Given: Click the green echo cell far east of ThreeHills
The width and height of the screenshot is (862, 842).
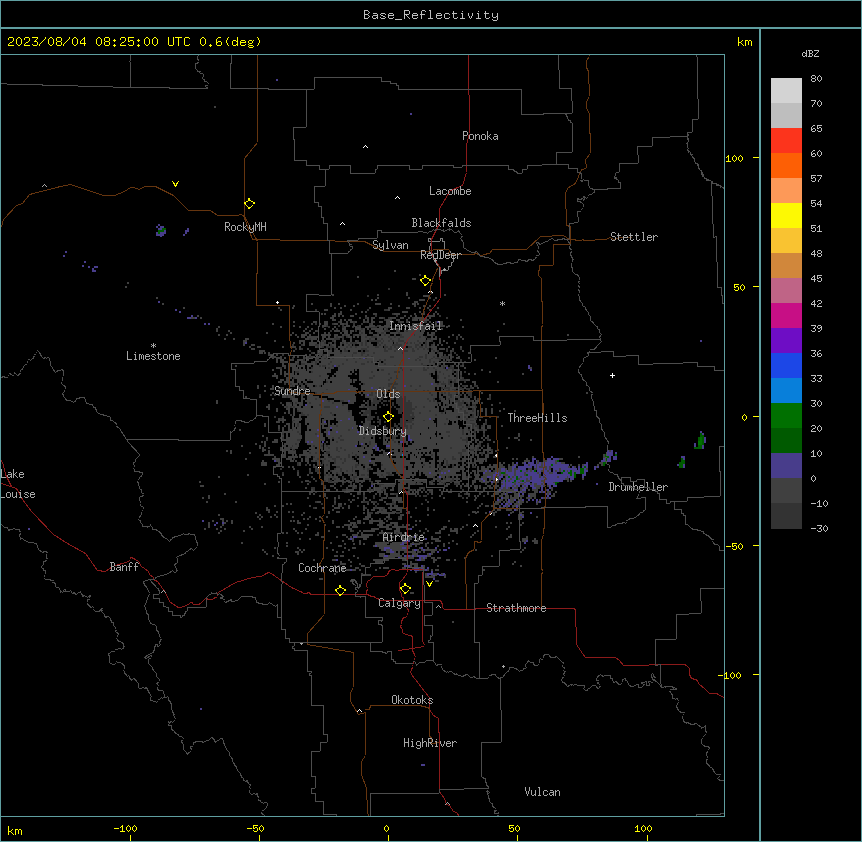Looking at the screenshot, I should (x=700, y=440).
